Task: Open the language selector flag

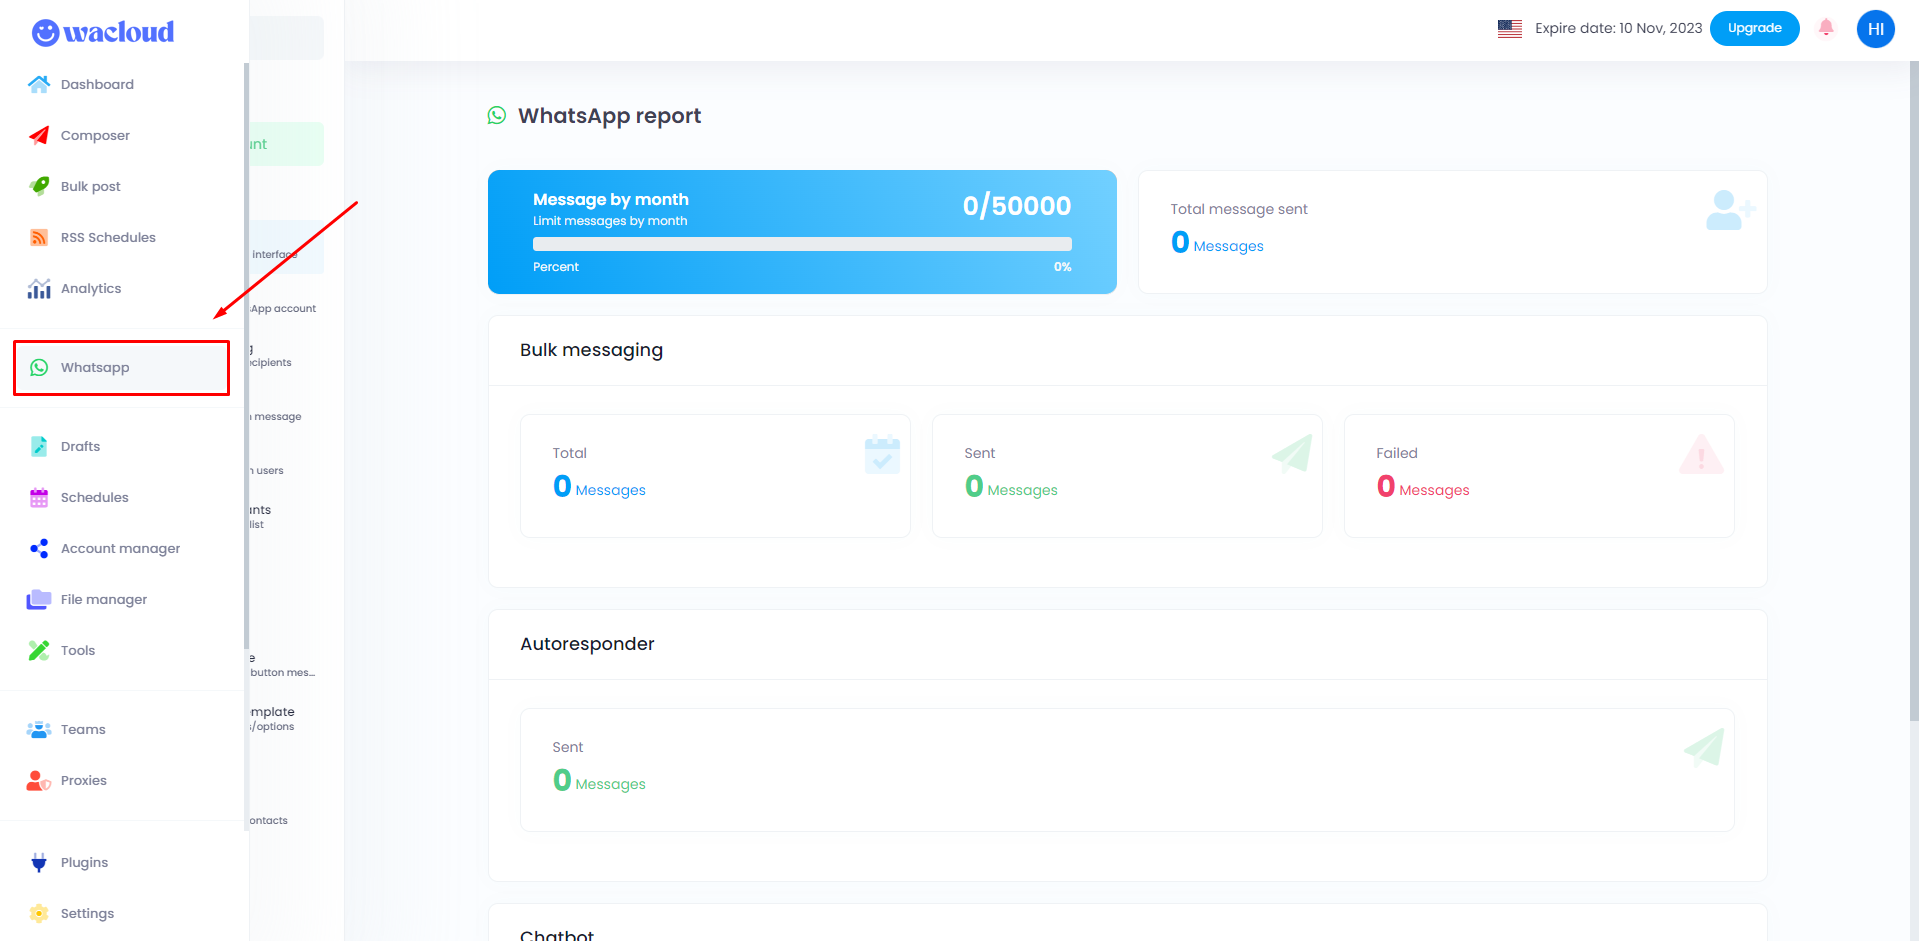Action: tap(1509, 28)
